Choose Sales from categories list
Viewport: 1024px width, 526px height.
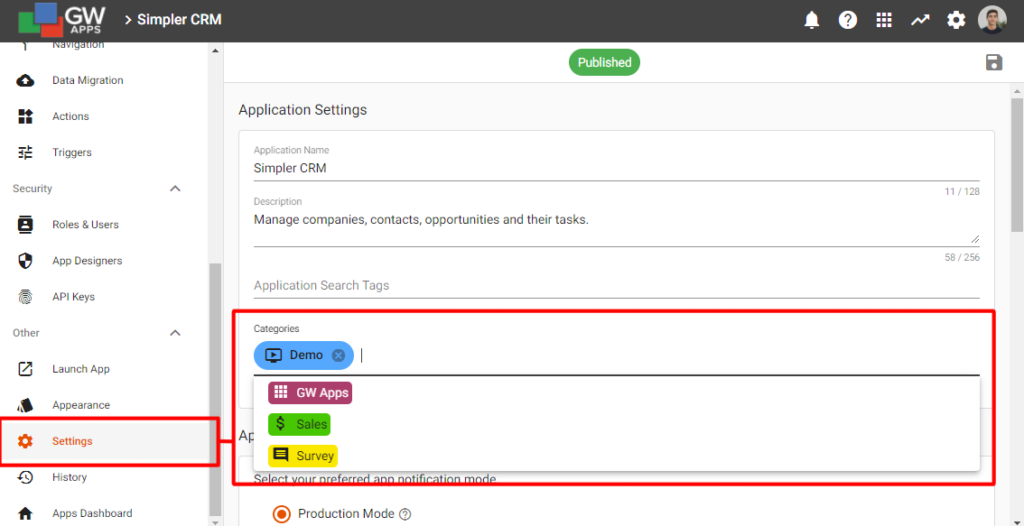click(x=299, y=424)
